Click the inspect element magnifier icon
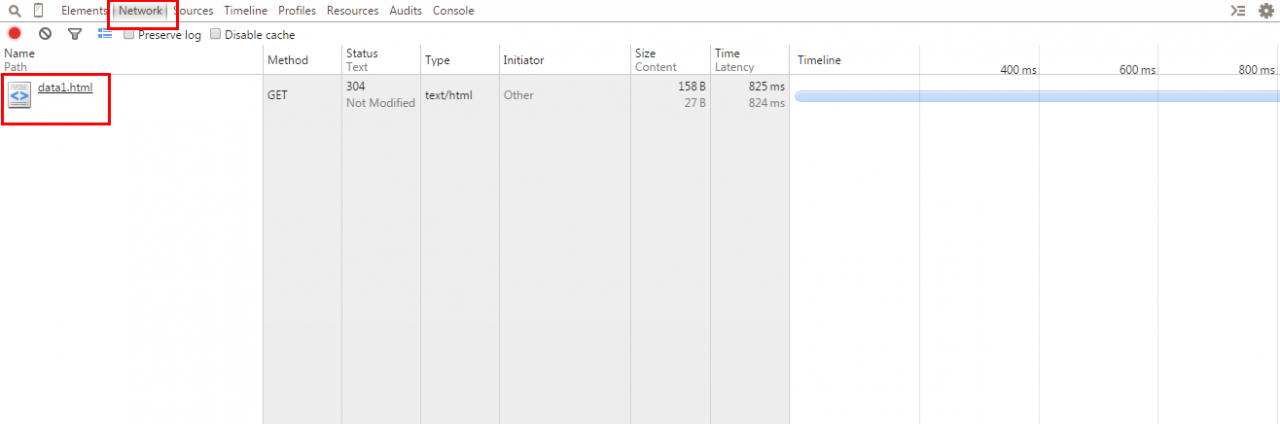Viewport: 1280px width, 424px height. point(14,11)
